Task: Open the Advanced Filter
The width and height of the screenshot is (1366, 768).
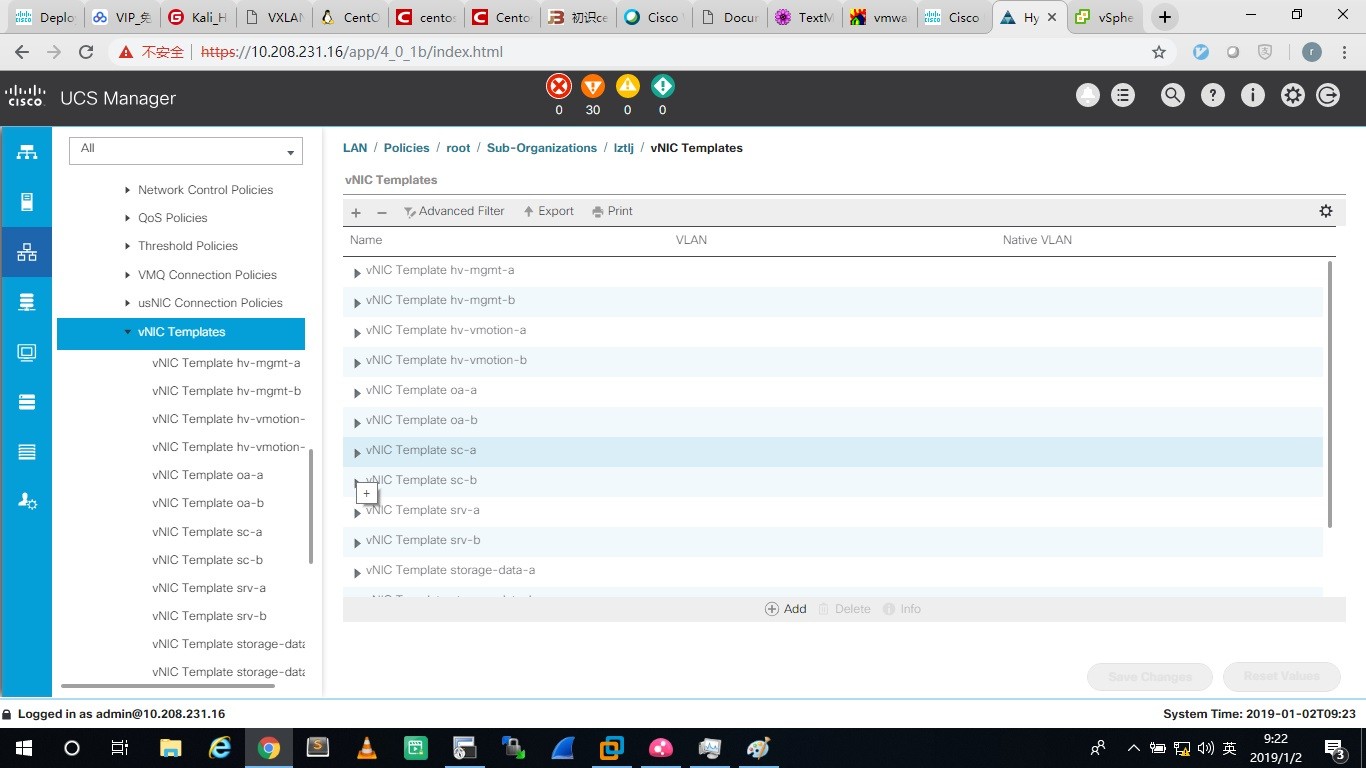Action: tap(454, 211)
